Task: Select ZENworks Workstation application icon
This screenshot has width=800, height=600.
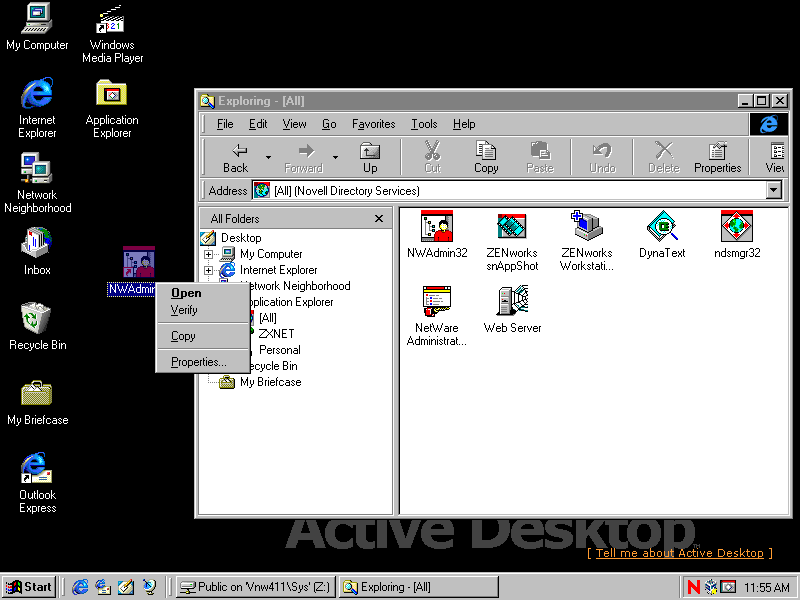Action: click(x=587, y=241)
